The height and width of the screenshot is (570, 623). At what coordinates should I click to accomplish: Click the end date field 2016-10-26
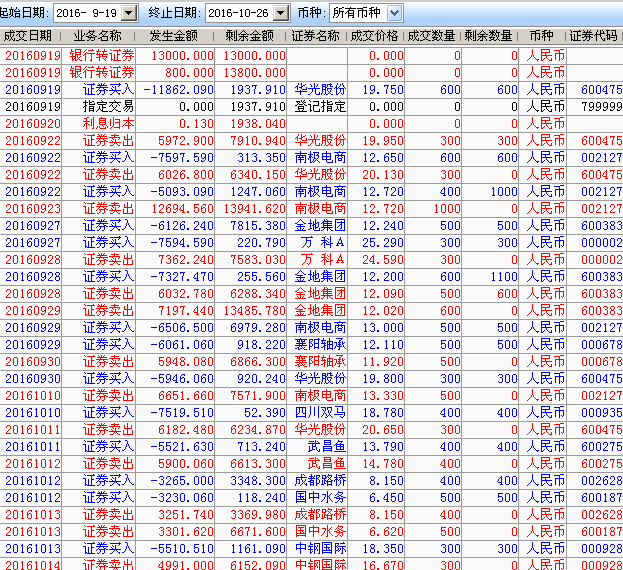point(239,13)
